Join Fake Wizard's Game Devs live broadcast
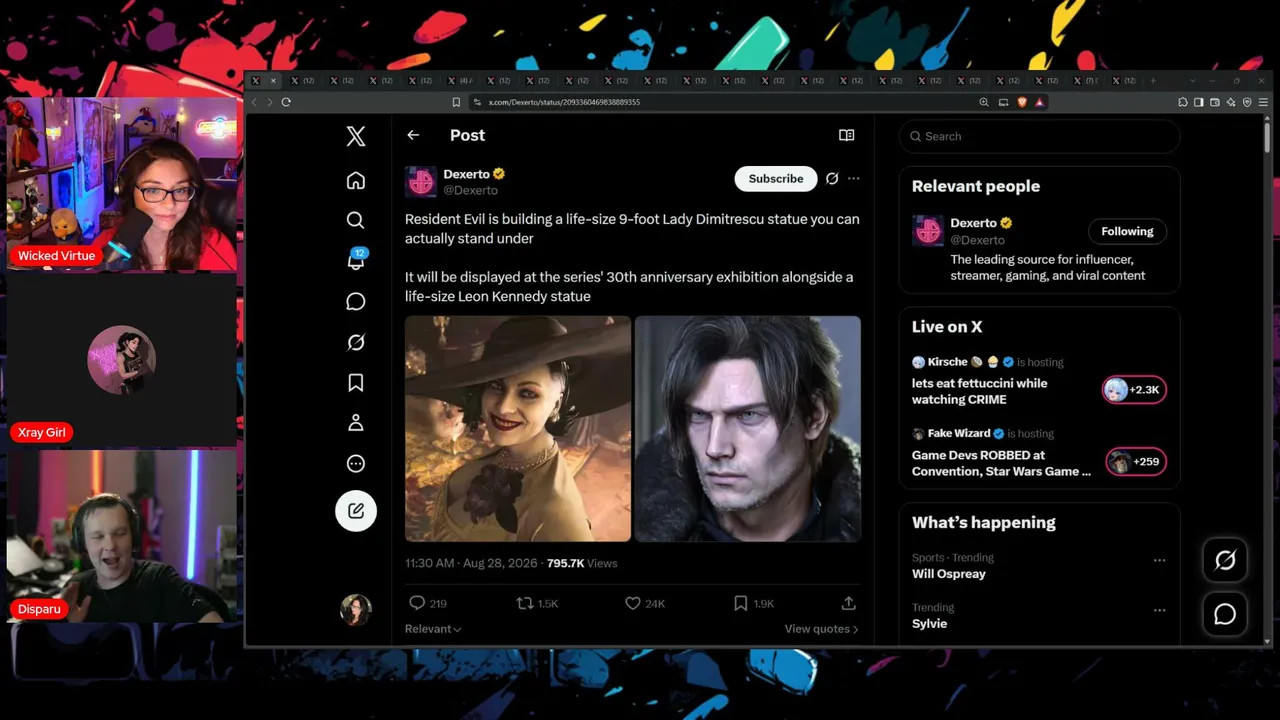The width and height of the screenshot is (1280, 720). pos(1001,463)
